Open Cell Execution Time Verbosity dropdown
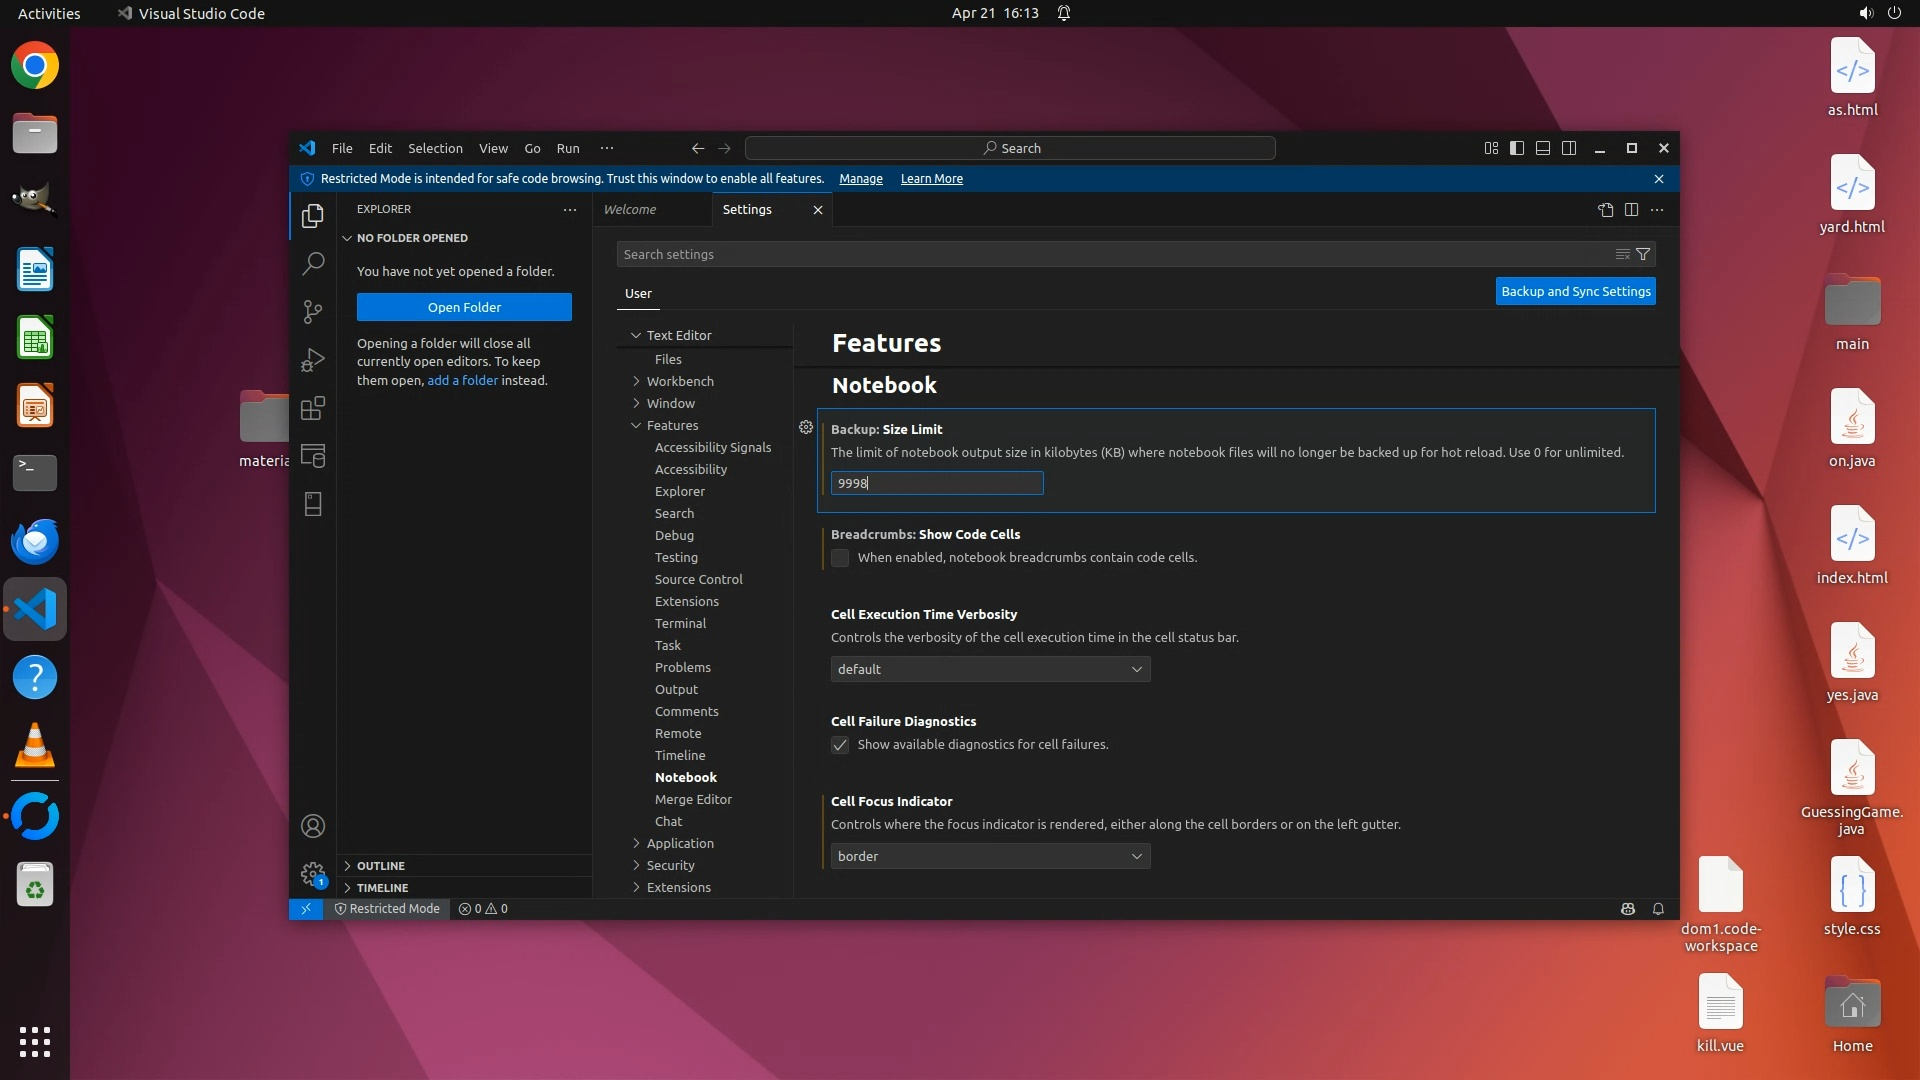 (x=990, y=669)
